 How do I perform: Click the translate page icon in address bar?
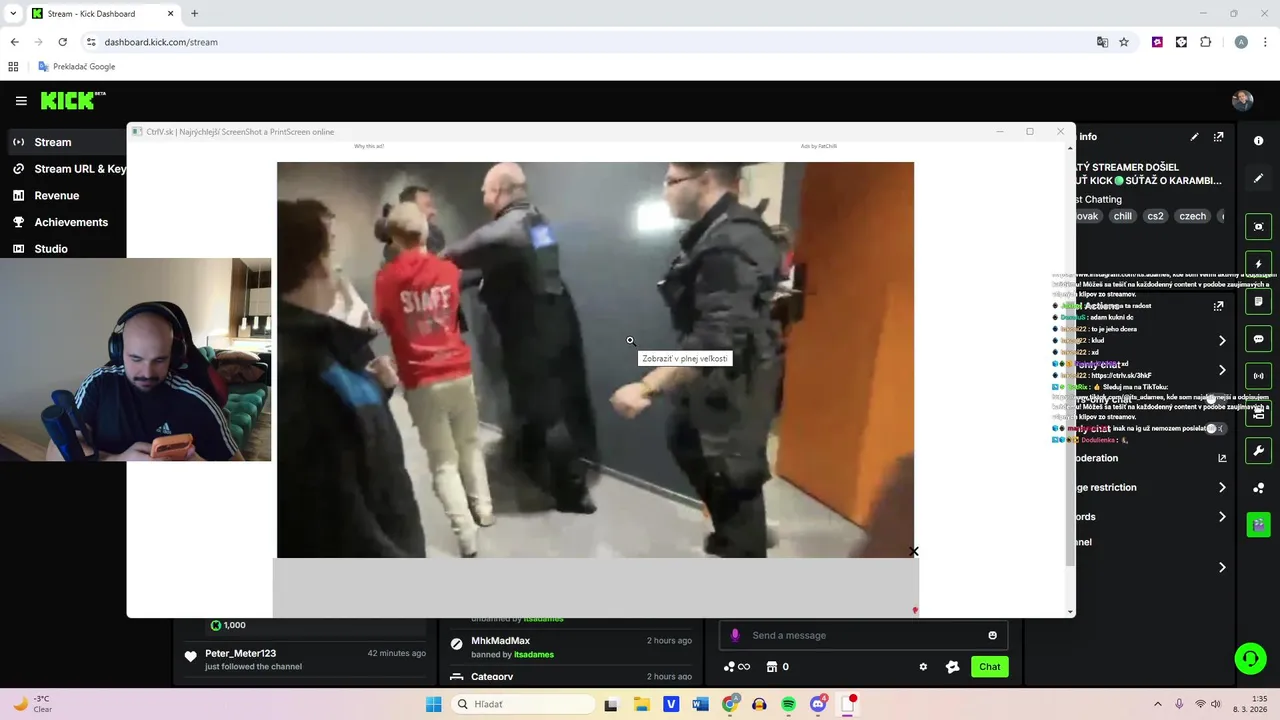click(1102, 42)
